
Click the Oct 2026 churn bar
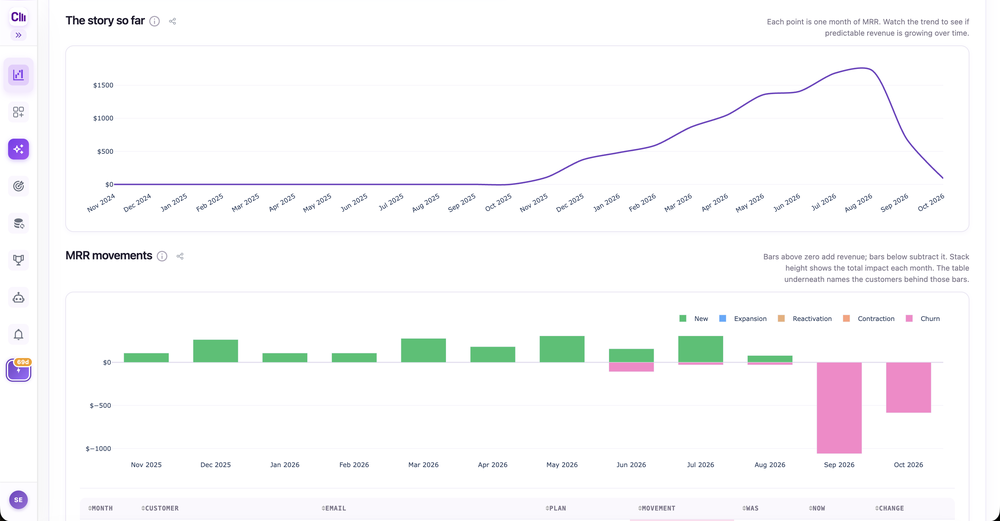(x=908, y=387)
